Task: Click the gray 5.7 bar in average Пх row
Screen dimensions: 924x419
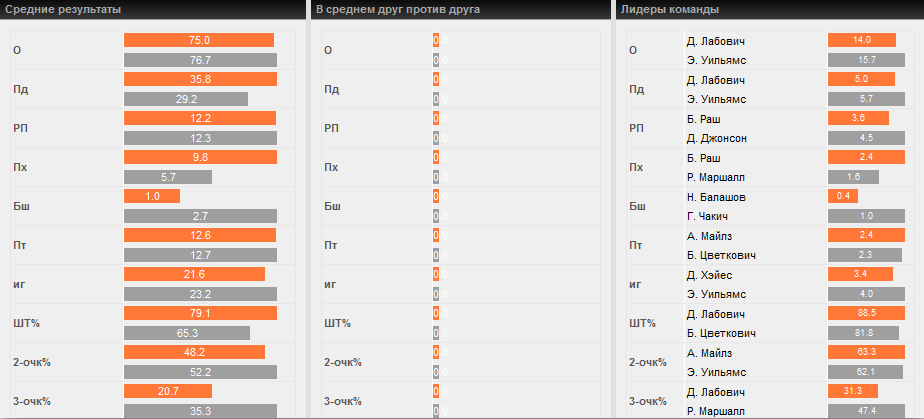Action: pos(168,177)
